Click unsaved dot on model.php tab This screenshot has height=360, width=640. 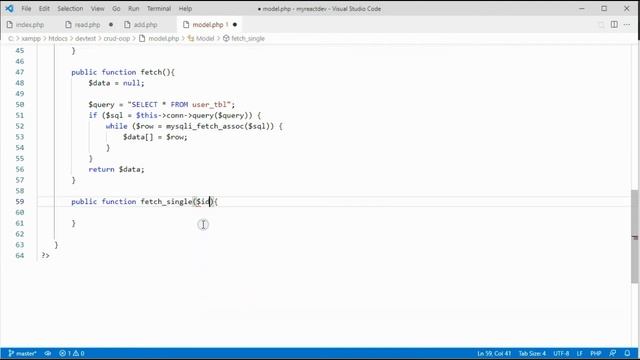(235, 25)
